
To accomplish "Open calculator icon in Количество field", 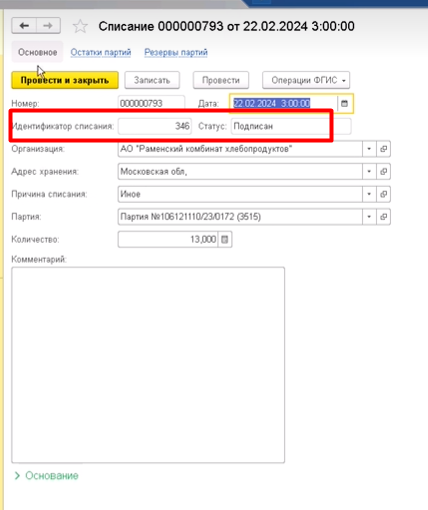I will click(225, 239).
